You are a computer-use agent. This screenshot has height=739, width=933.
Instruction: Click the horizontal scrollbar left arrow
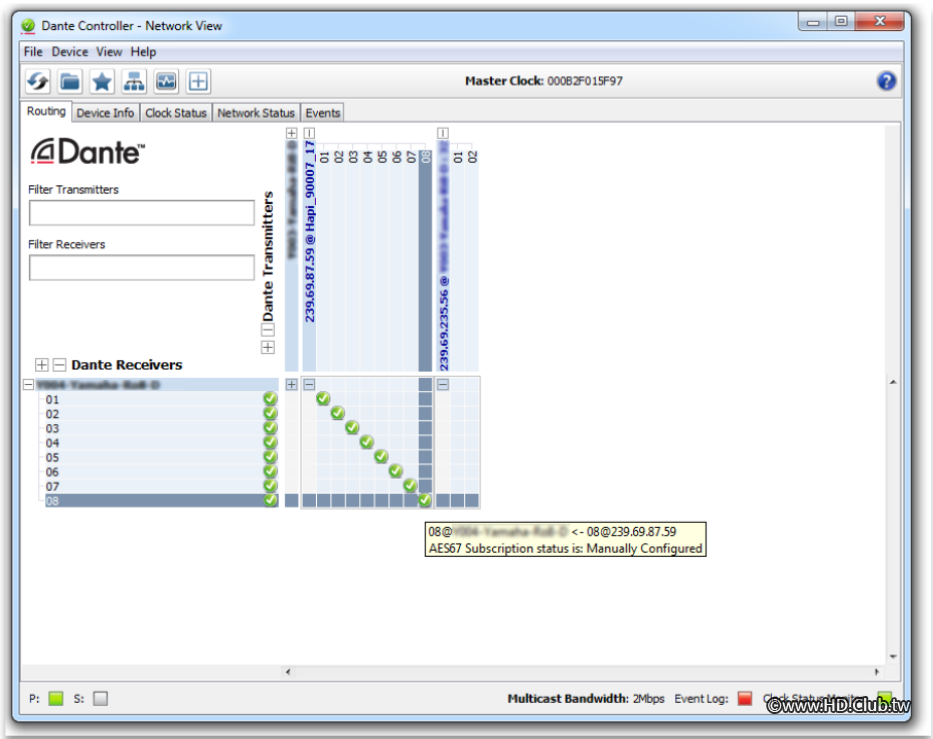(x=288, y=672)
